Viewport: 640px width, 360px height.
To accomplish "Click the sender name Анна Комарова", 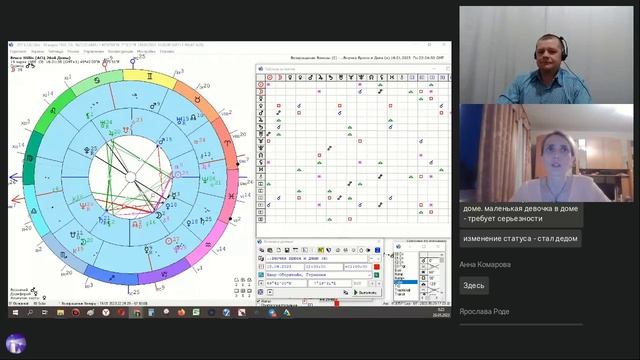I will 485,264.
